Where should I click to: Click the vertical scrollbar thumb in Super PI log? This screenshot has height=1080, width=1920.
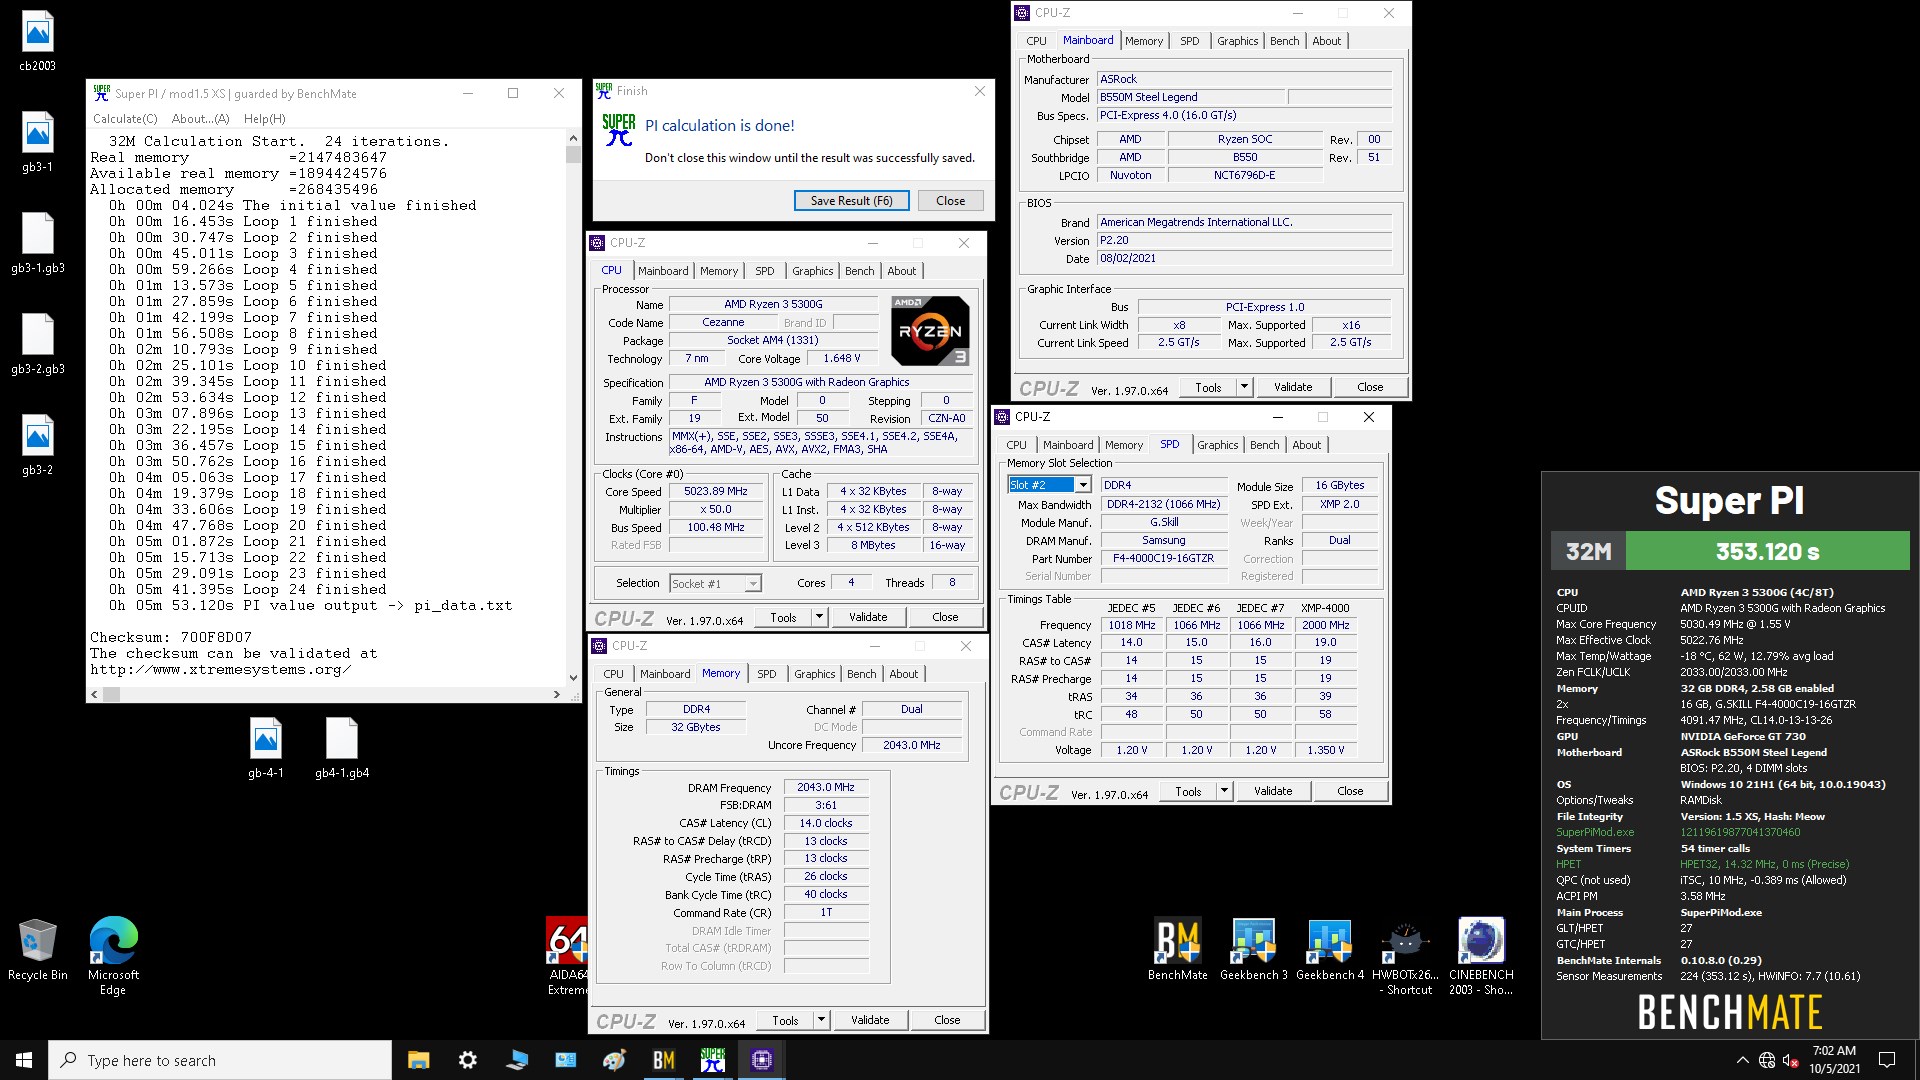(573, 155)
